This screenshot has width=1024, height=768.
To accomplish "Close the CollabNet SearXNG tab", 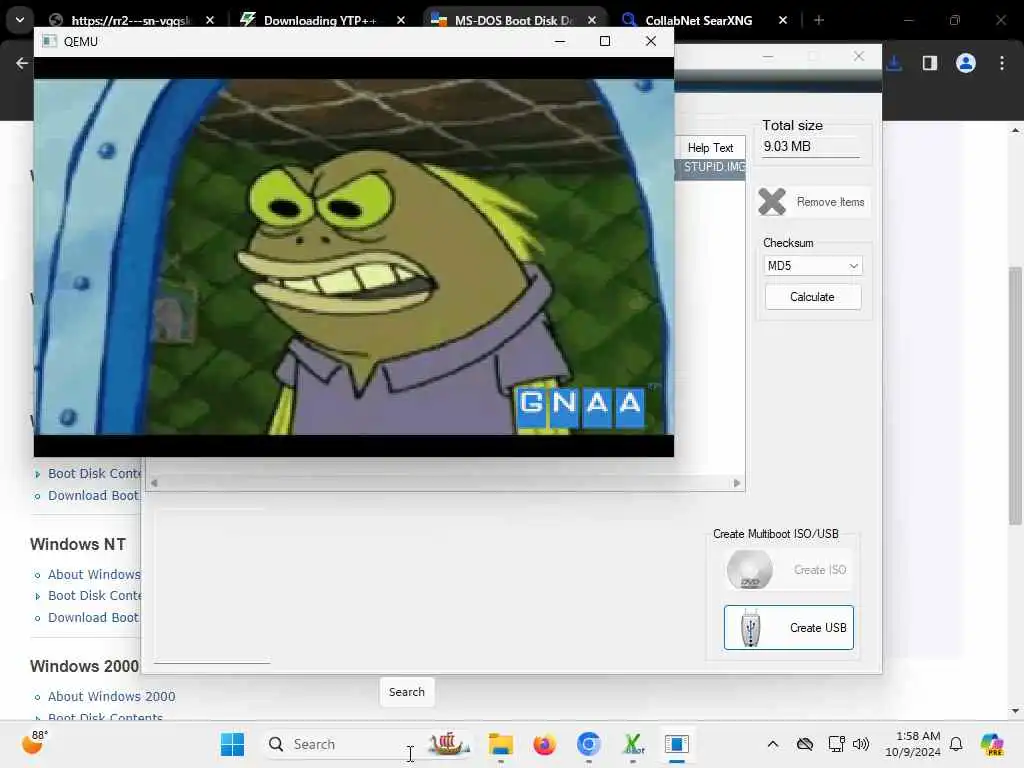I will coord(782,20).
